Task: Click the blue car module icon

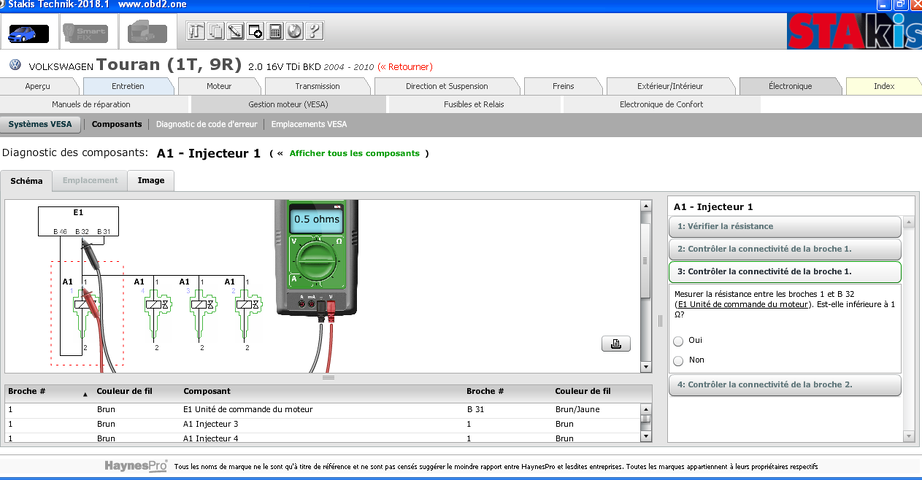Action: pyautogui.click(x=29, y=32)
